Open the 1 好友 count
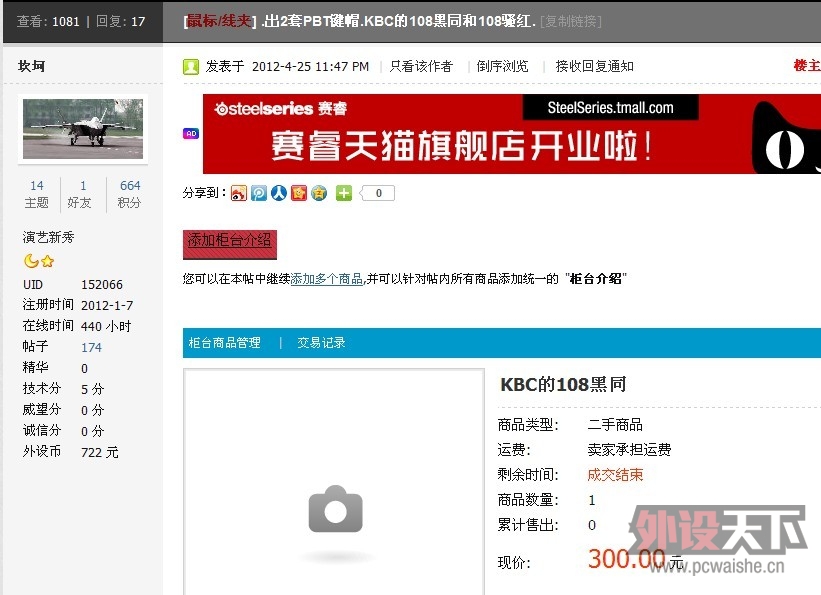The width and height of the screenshot is (821, 595). pyautogui.click(x=80, y=194)
